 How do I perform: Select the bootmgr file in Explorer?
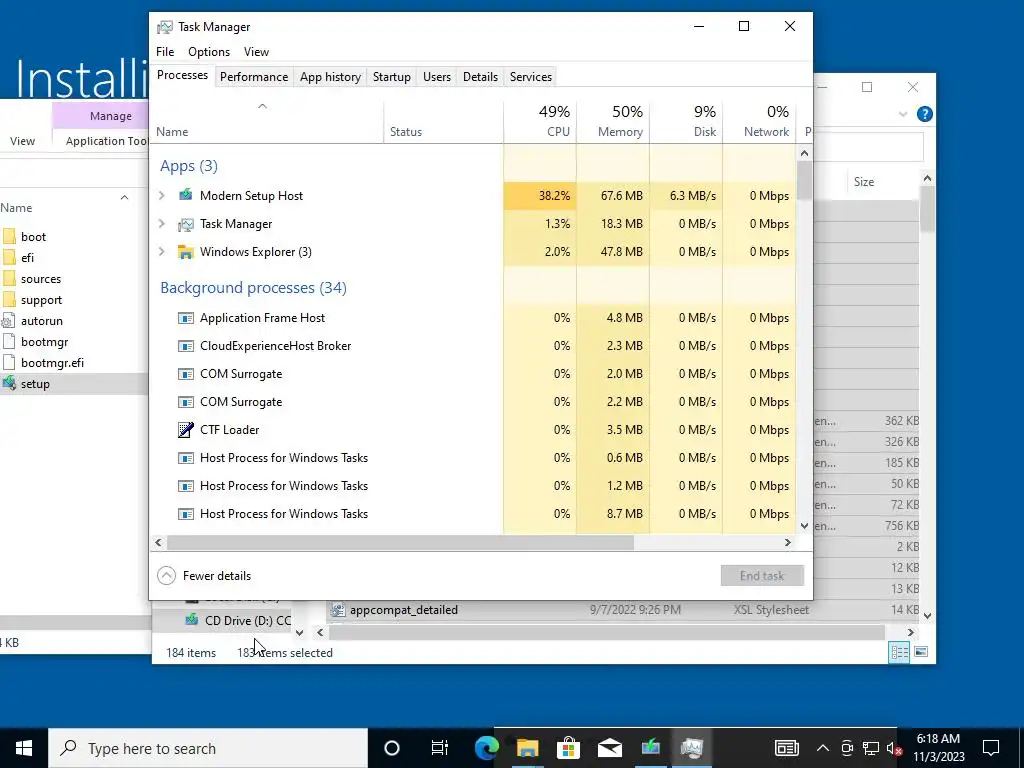pyautogui.click(x=44, y=342)
